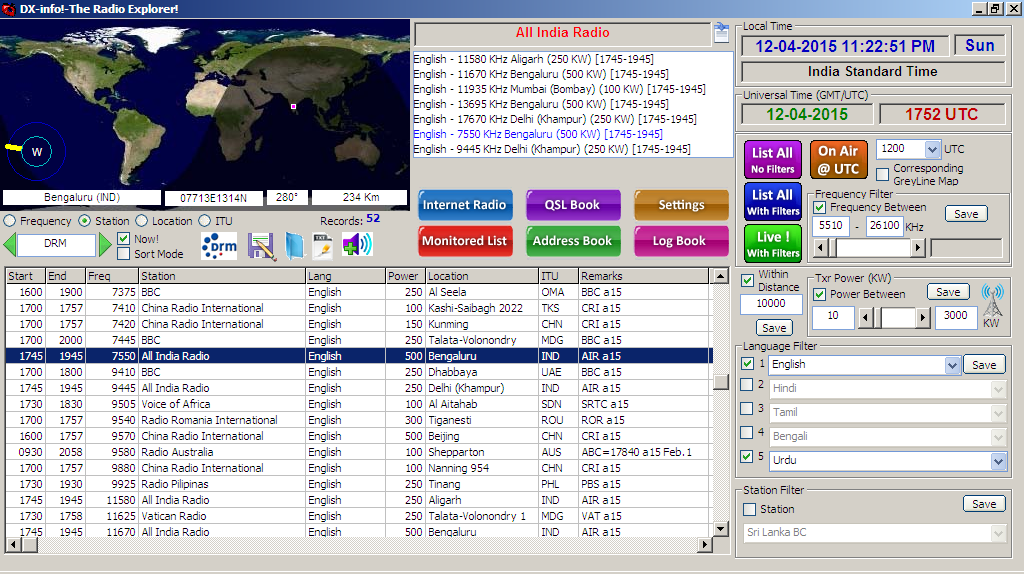Select the Frequency radio button

10,221
